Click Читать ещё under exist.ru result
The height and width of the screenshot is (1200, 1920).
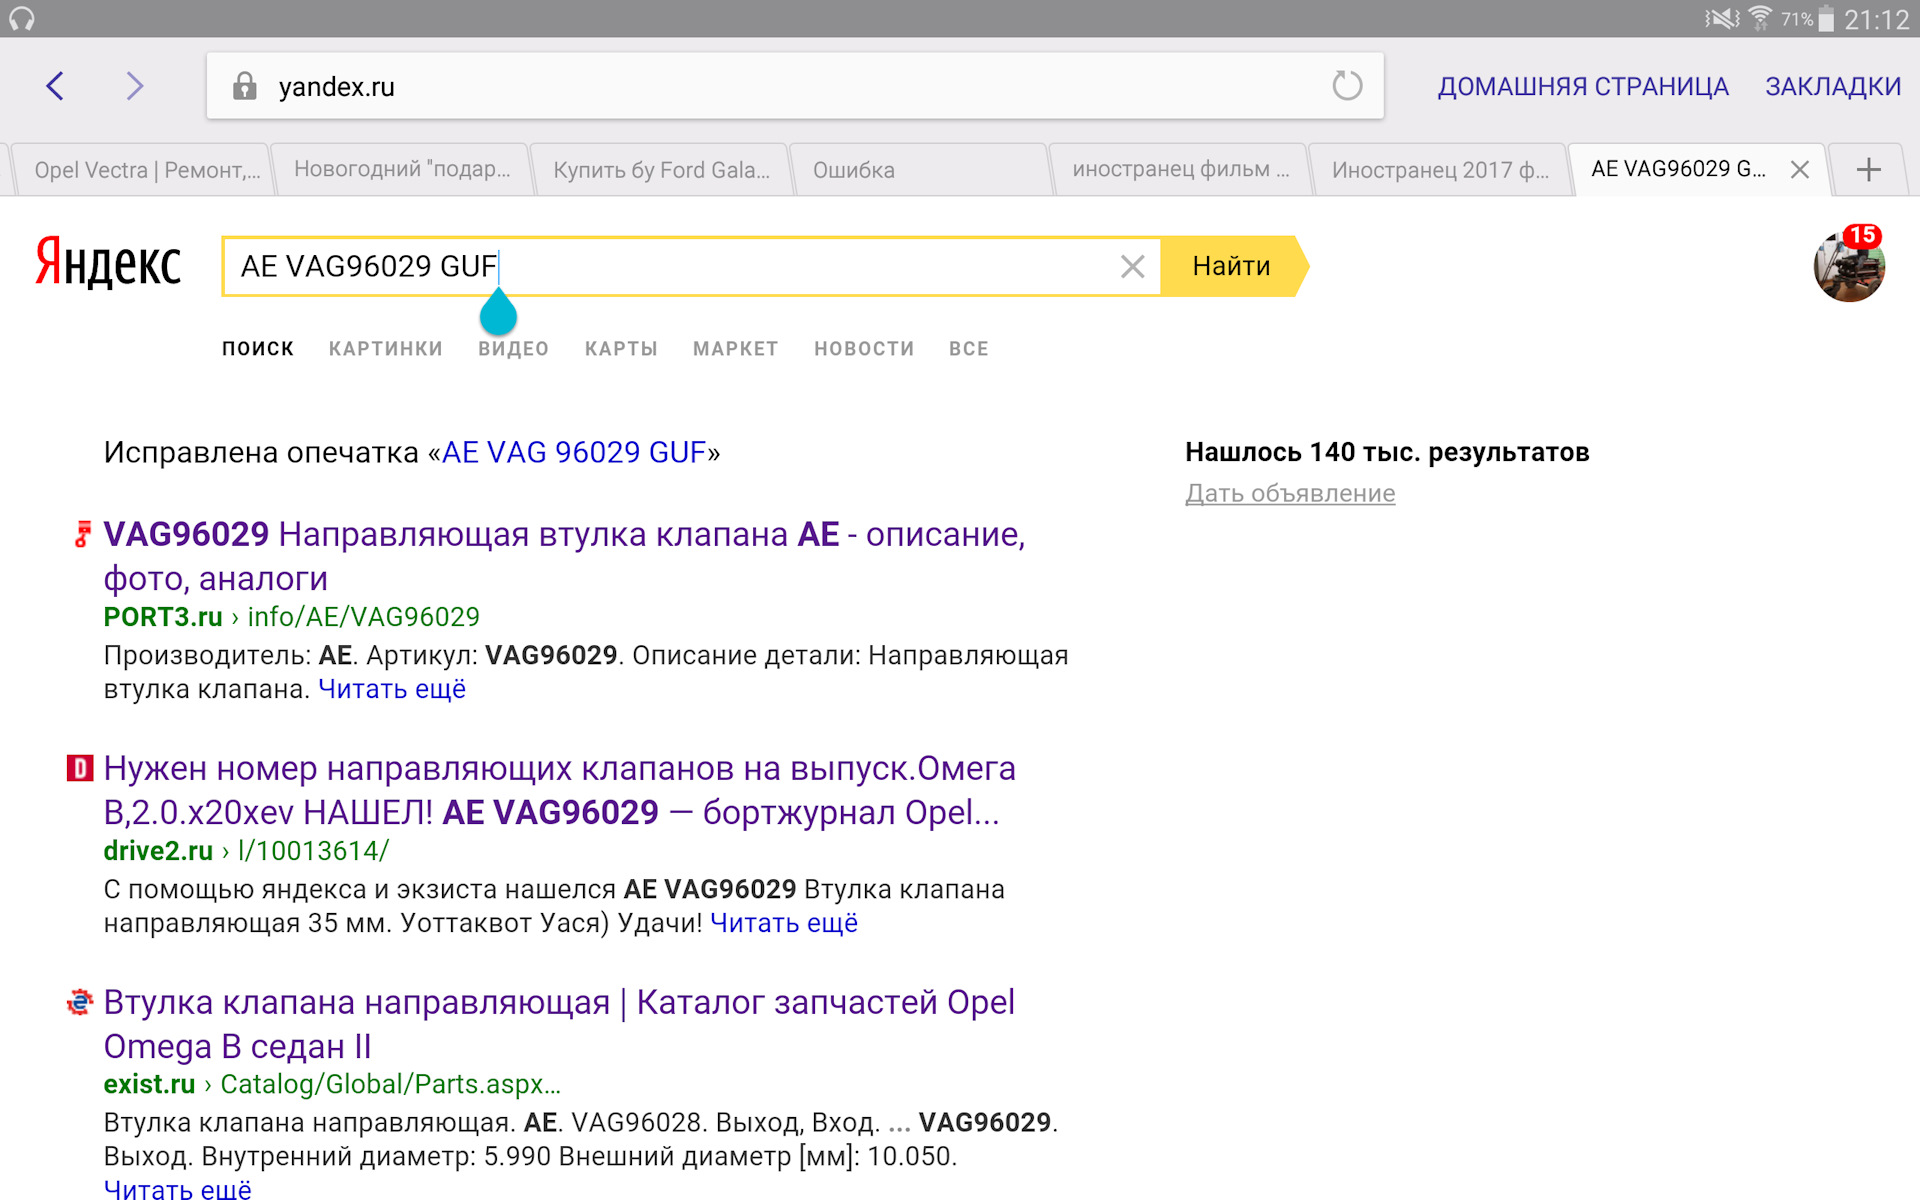(x=178, y=1189)
